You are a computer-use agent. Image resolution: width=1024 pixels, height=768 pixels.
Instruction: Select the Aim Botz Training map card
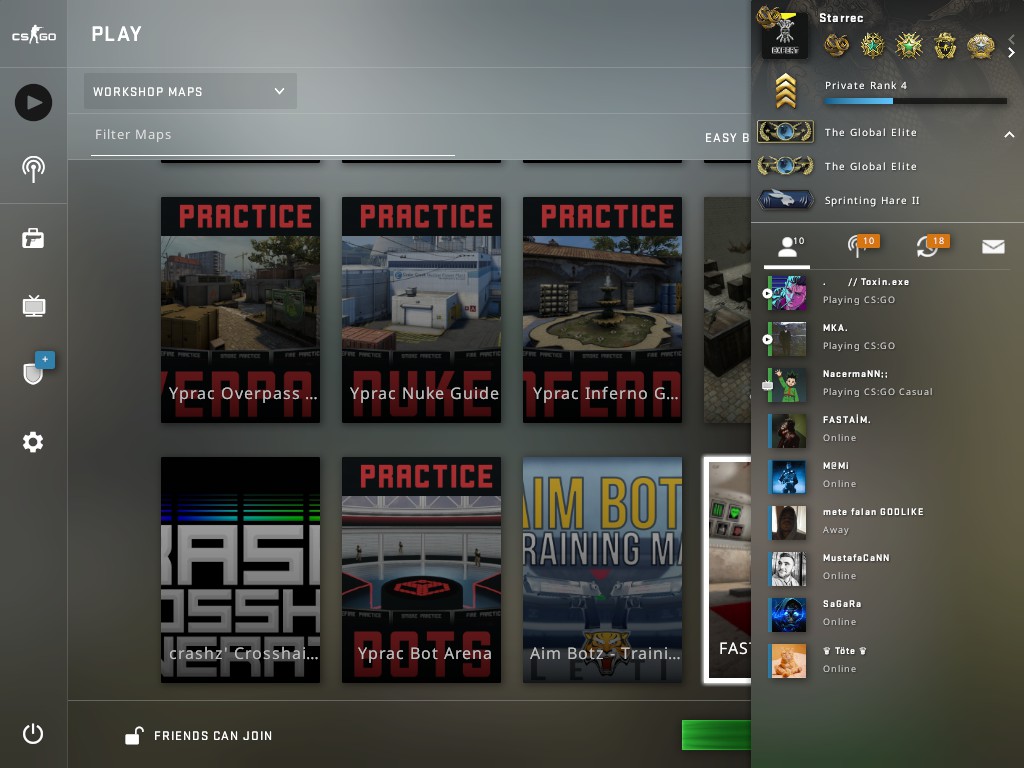point(602,569)
